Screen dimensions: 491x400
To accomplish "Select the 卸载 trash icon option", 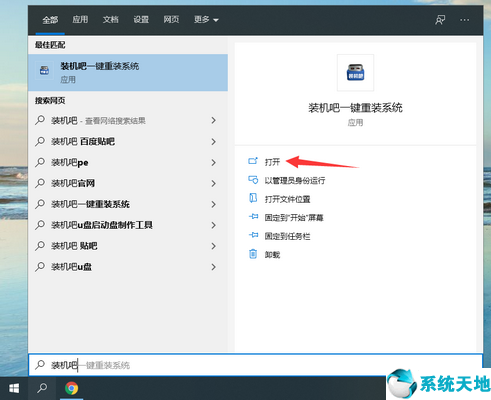I will (x=253, y=254).
